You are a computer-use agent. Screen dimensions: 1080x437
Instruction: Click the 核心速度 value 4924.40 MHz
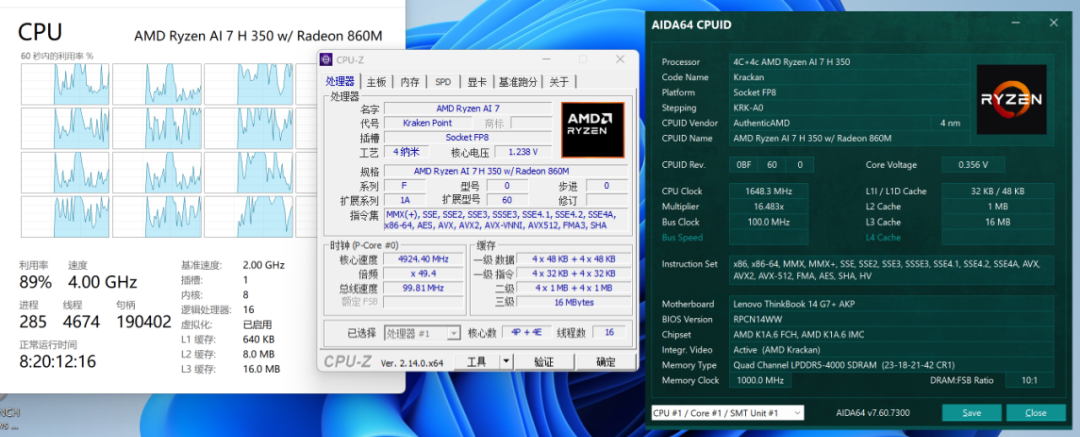coord(423,259)
